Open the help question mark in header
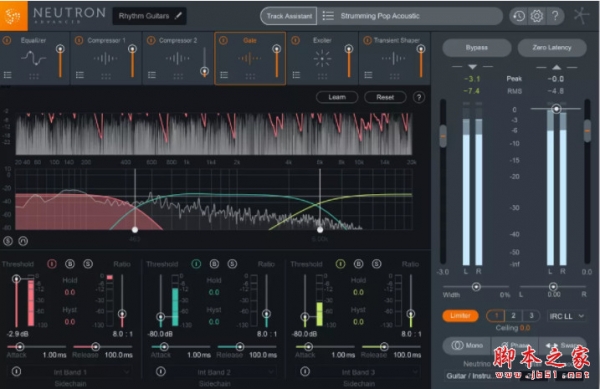This screenshot has width=600, height=389. [x=555, y=16]
